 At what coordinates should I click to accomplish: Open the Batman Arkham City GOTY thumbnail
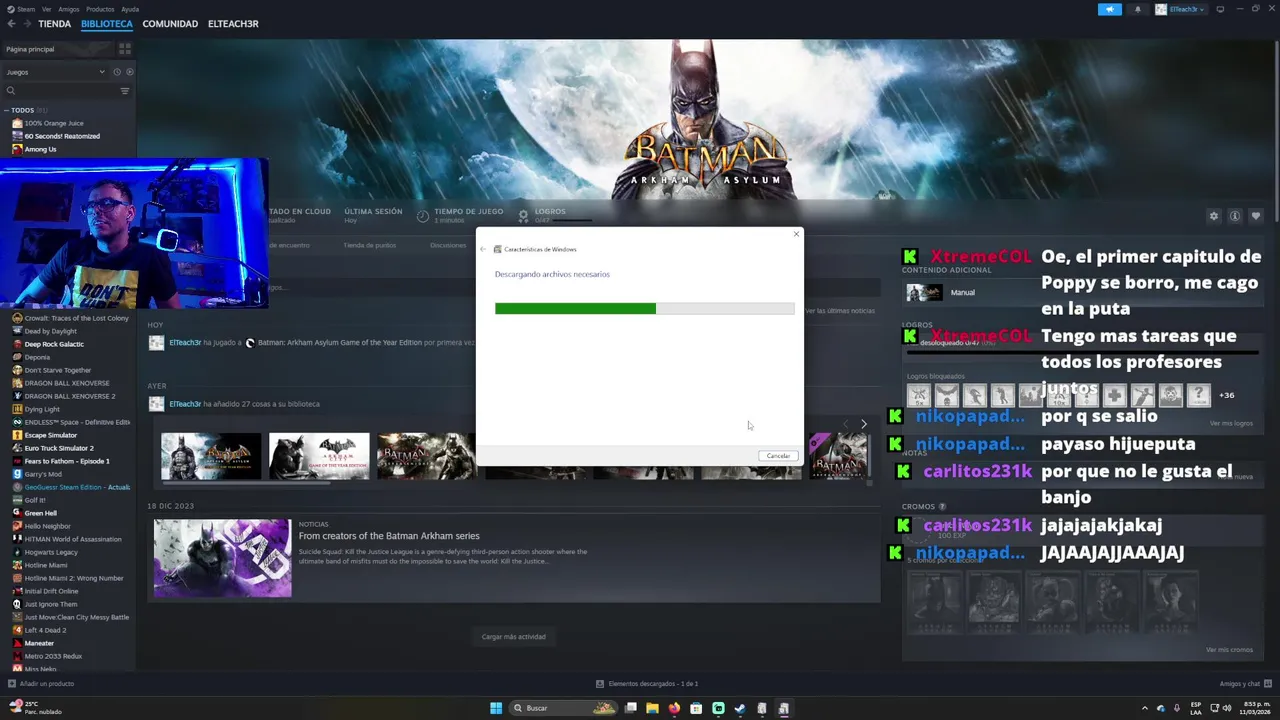(319, 456)
